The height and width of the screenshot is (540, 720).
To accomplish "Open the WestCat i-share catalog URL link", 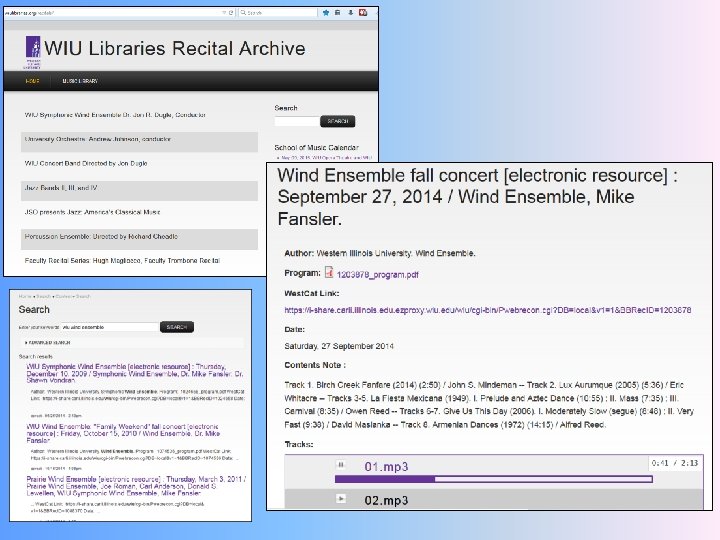I will pos(488,310).
